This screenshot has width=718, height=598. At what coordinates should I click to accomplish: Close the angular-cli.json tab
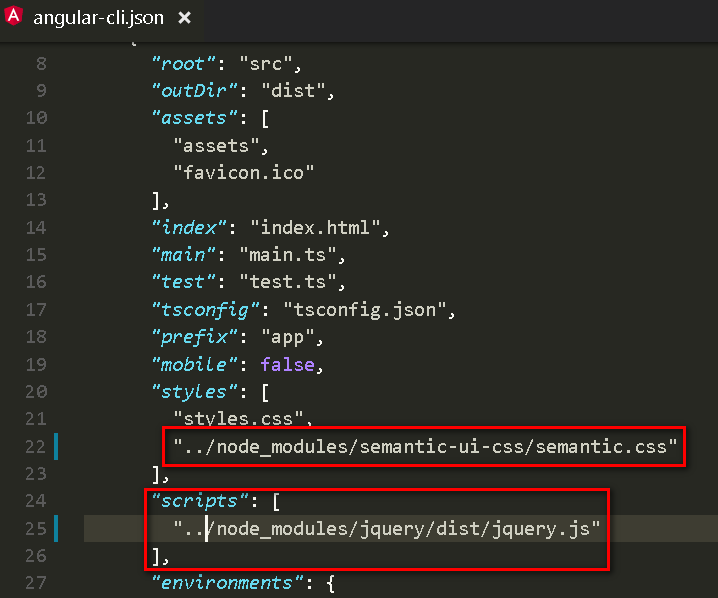pos(185,18)
